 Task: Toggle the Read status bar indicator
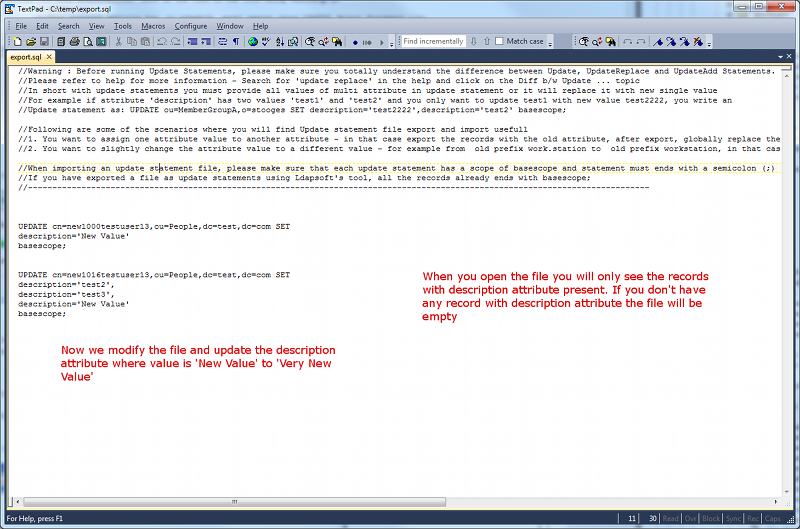[670, 518]
